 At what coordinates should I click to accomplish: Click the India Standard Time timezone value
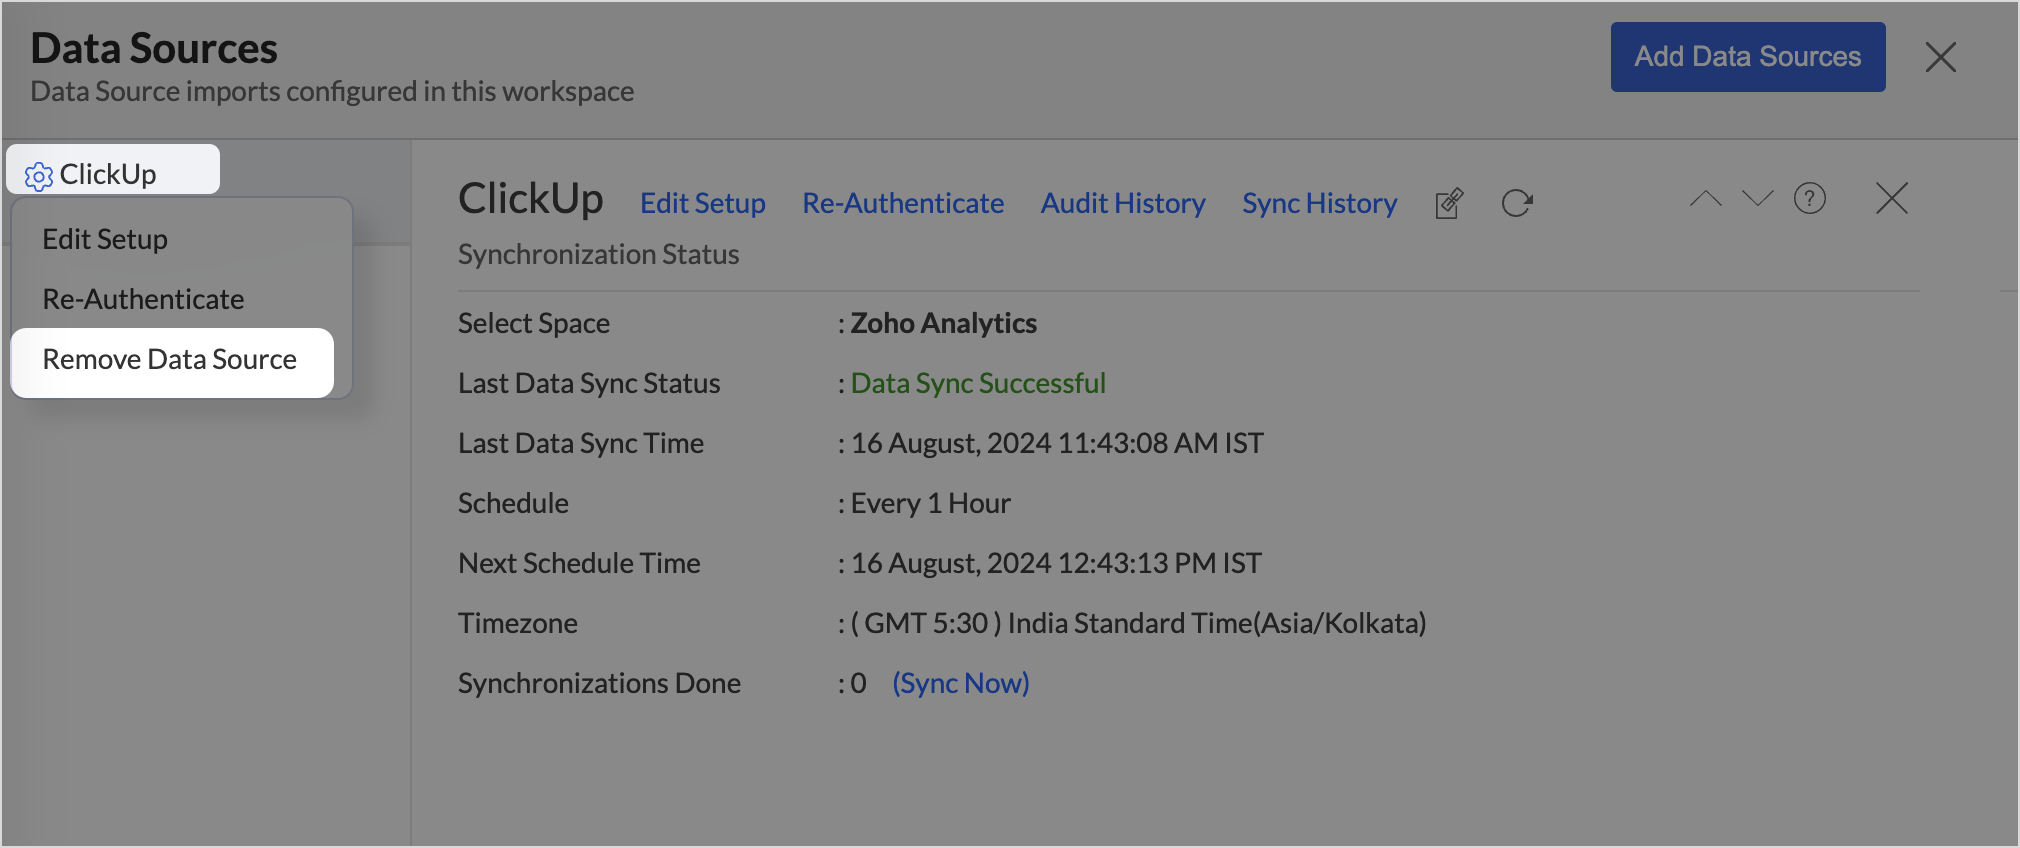[x=1138, y=623]
